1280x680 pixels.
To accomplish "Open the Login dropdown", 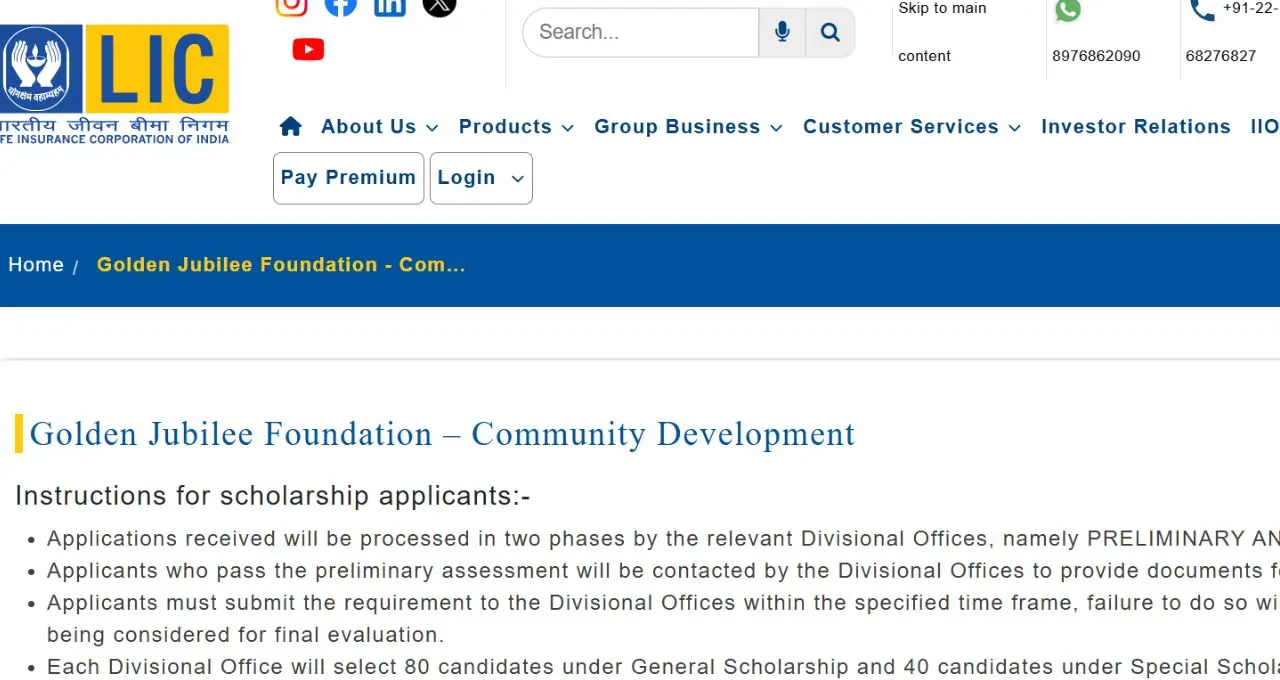I will pyautogui.click(x=481, y=178).
